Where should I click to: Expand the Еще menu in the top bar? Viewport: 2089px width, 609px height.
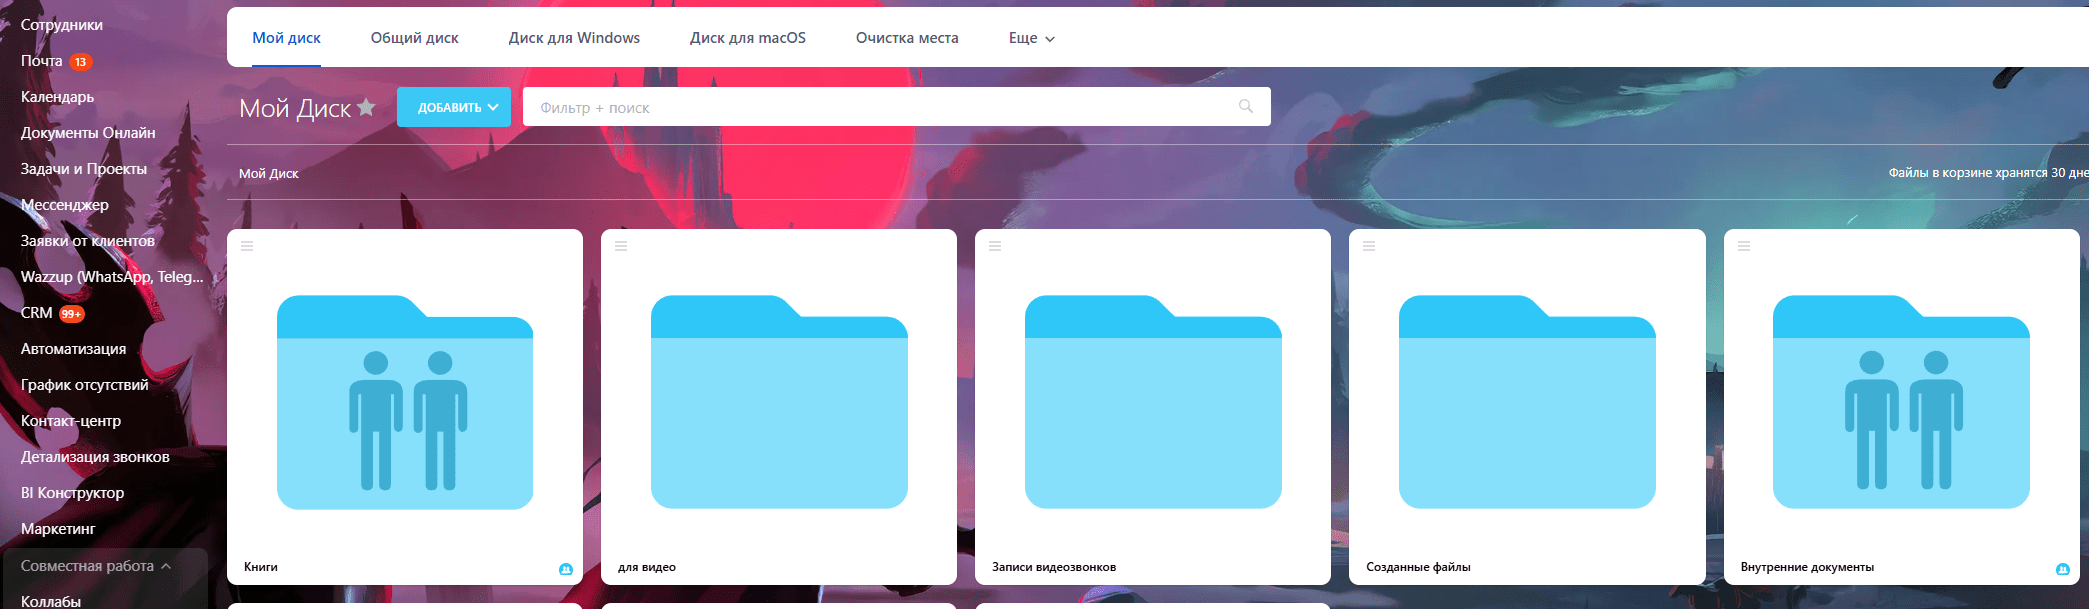click(1032, 38)
